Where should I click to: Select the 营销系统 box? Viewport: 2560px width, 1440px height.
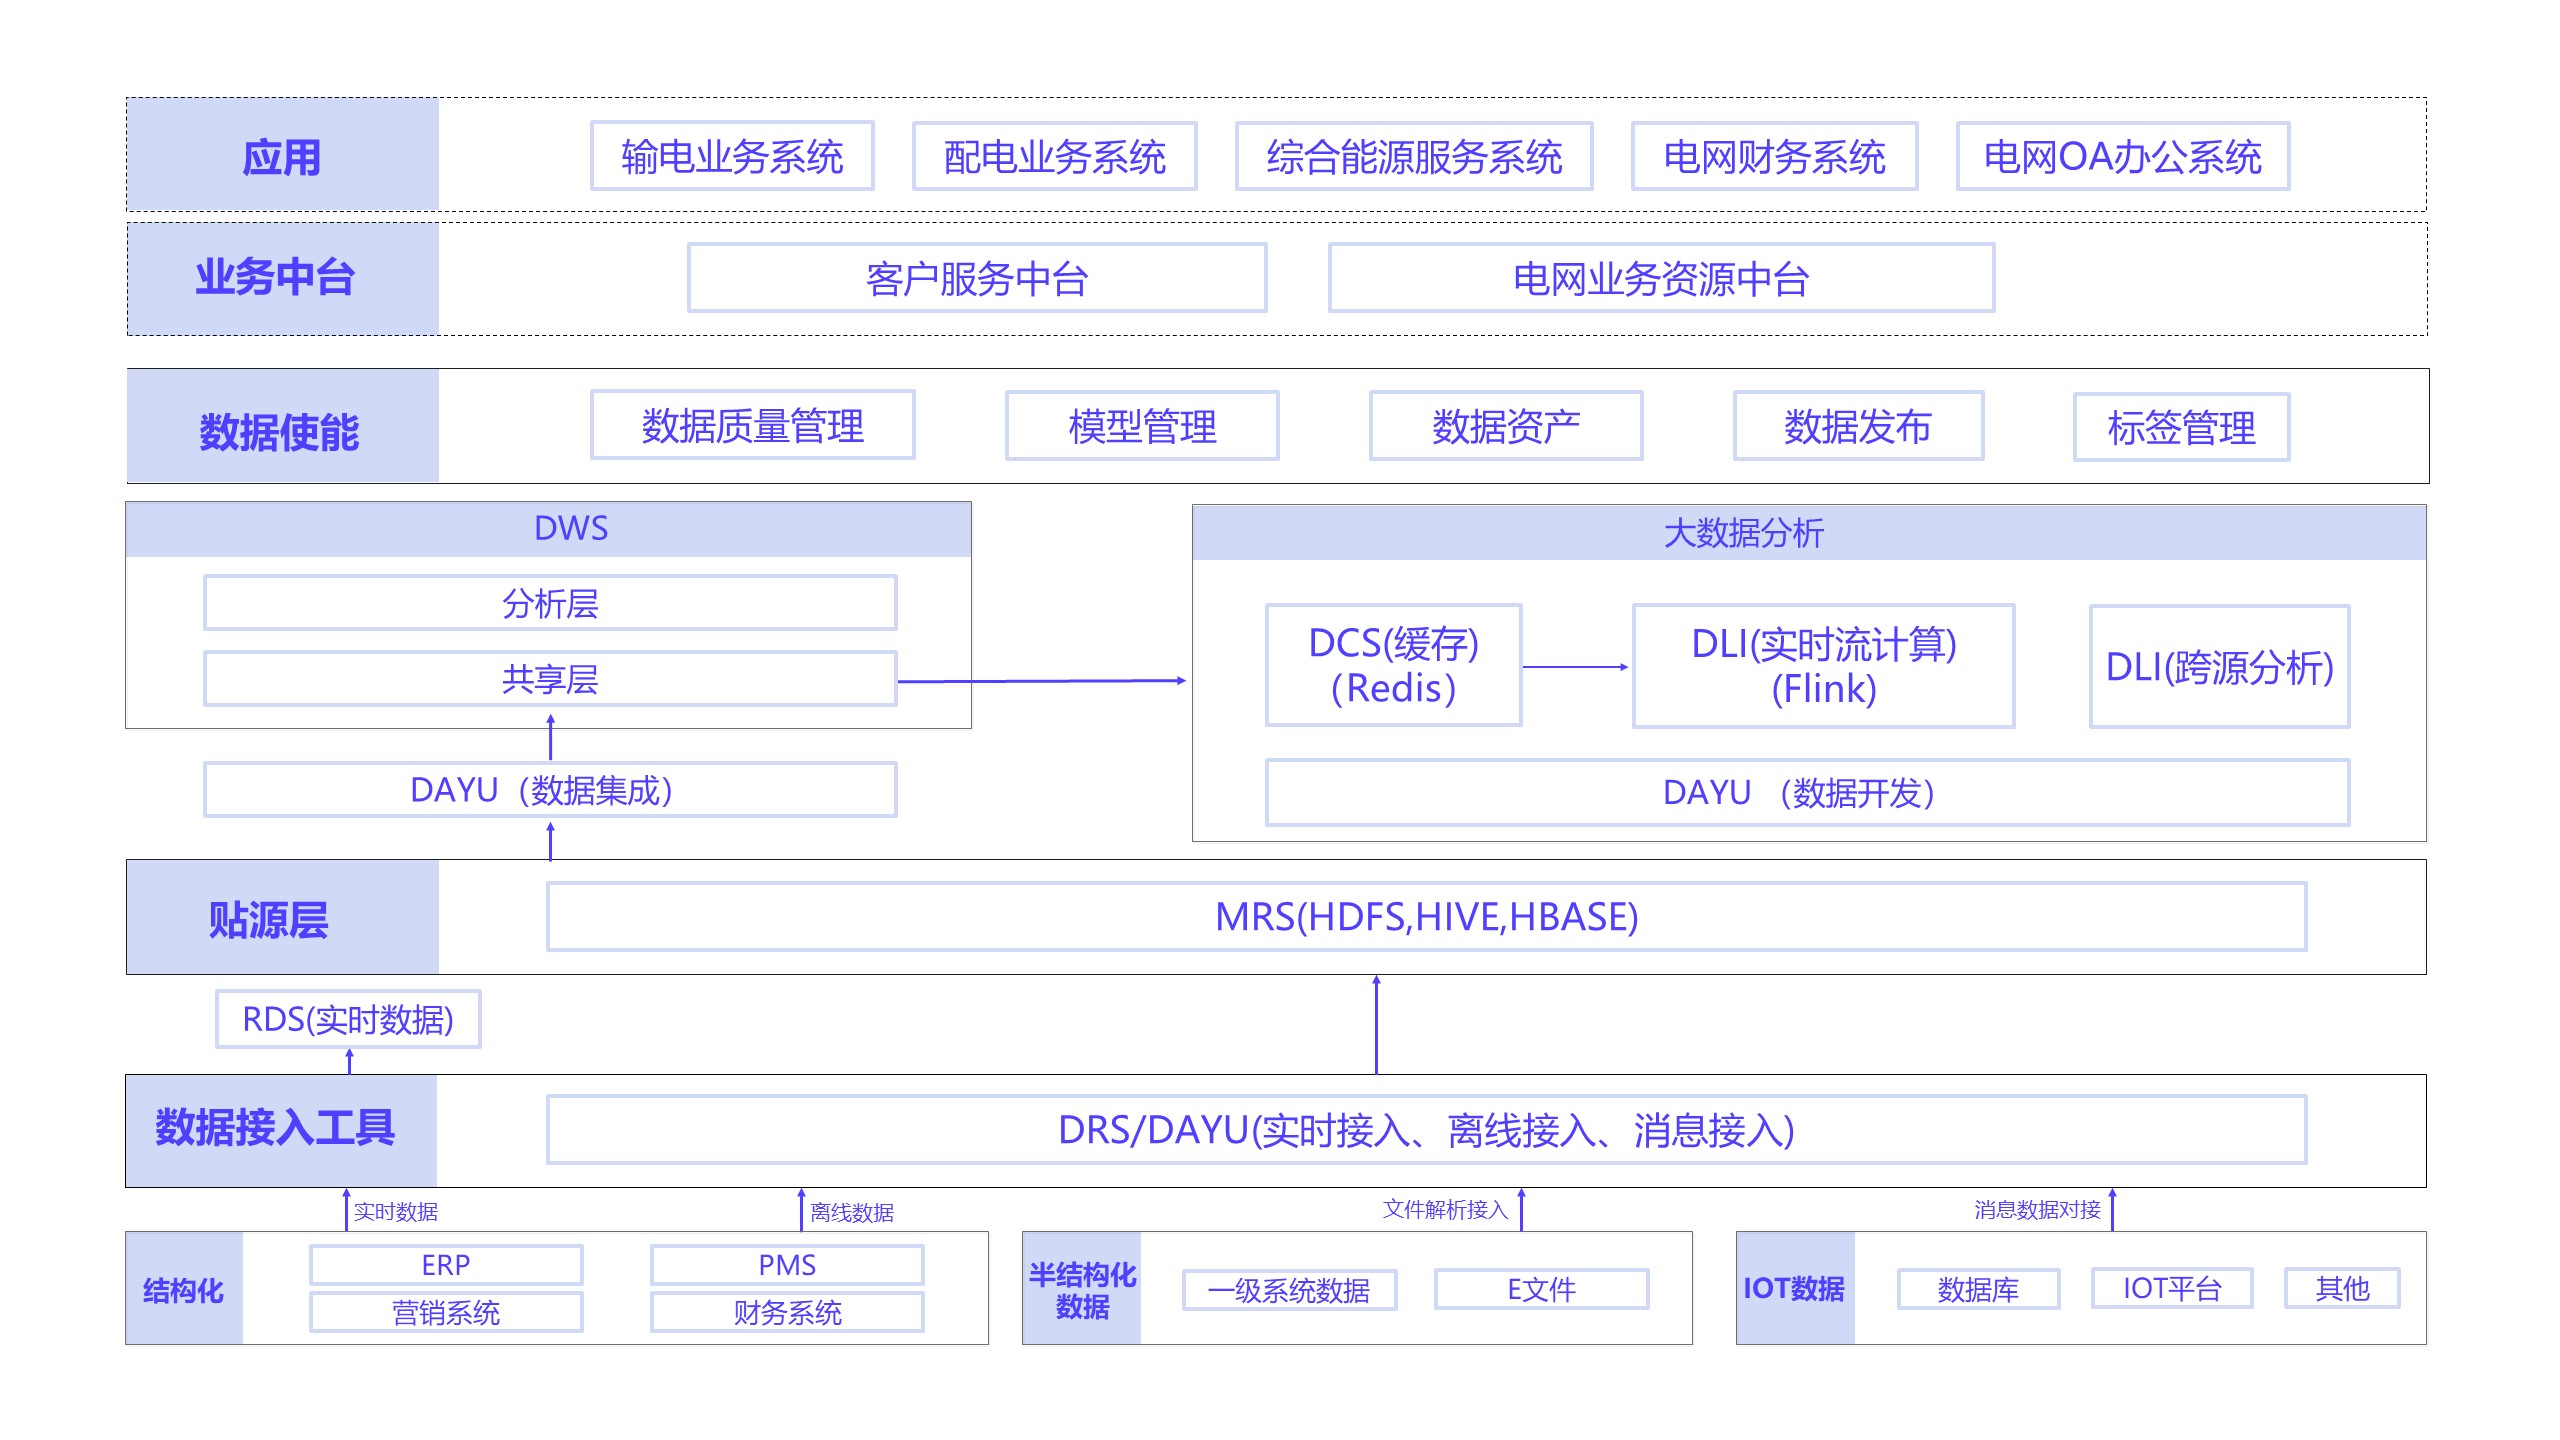point(446,1312)
